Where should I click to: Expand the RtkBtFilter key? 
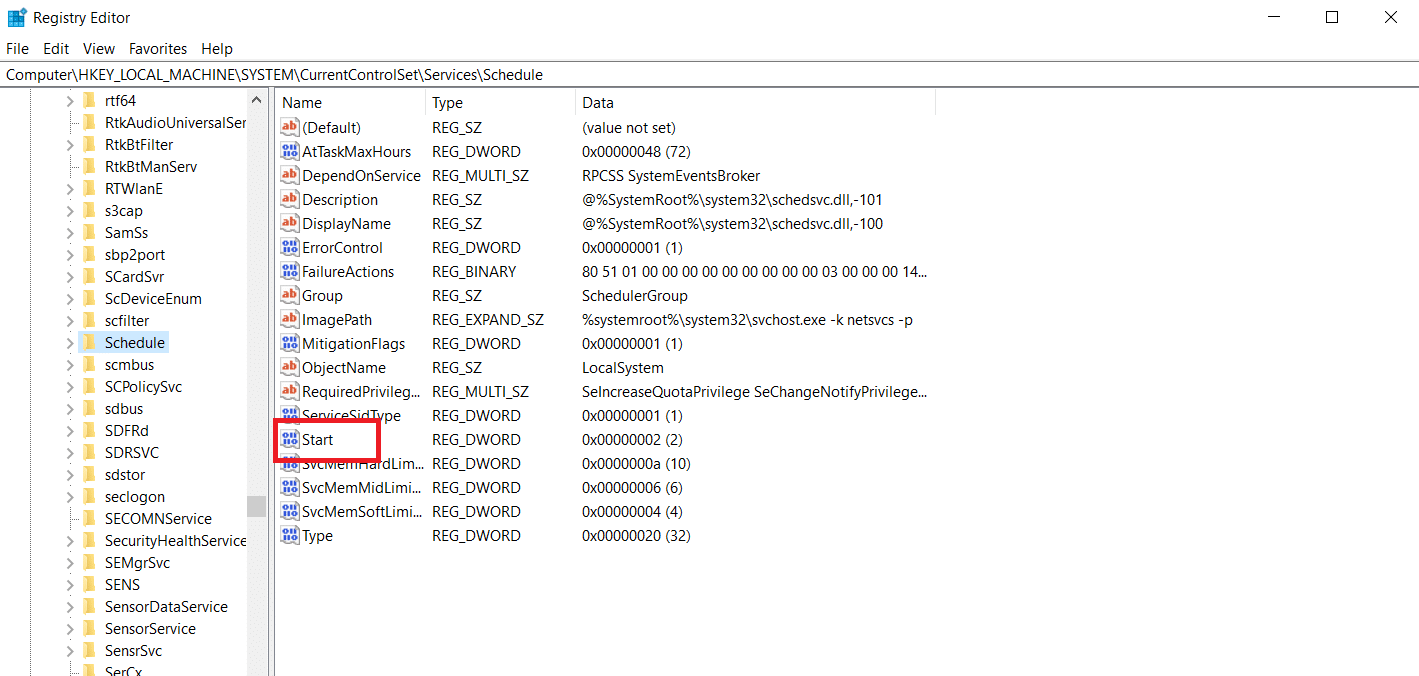[x=69, y=145]
